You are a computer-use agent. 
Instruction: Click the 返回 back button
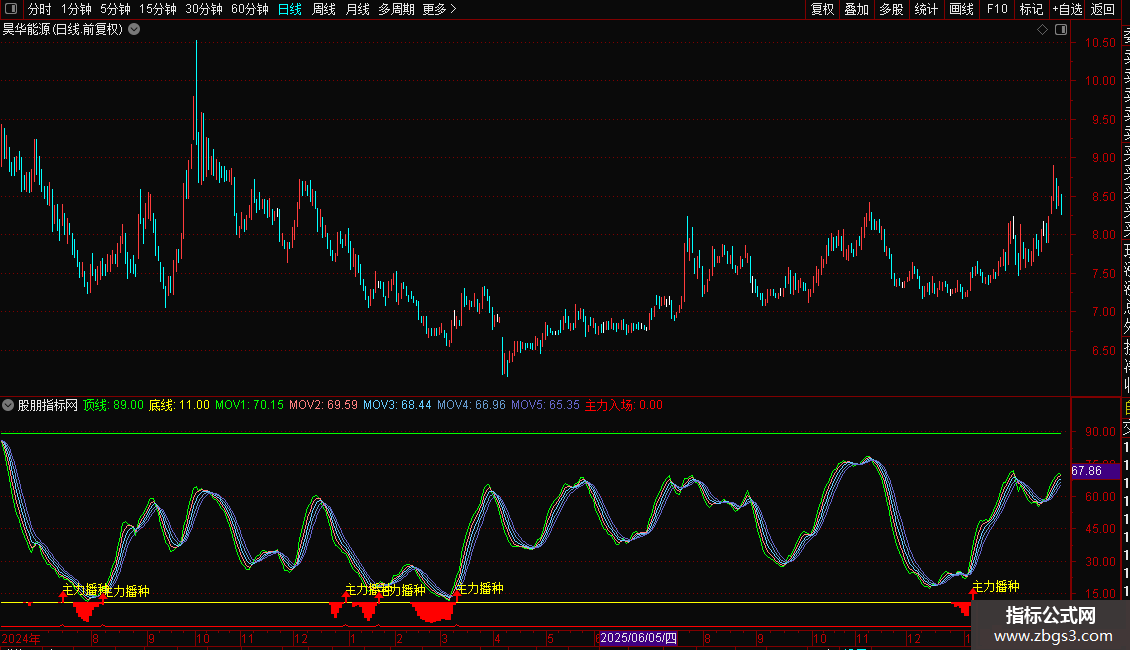click(1103, 9)
